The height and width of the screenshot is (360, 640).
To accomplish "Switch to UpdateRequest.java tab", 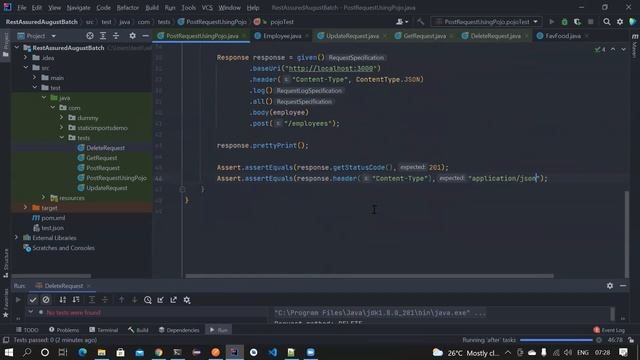I will 352,36.
